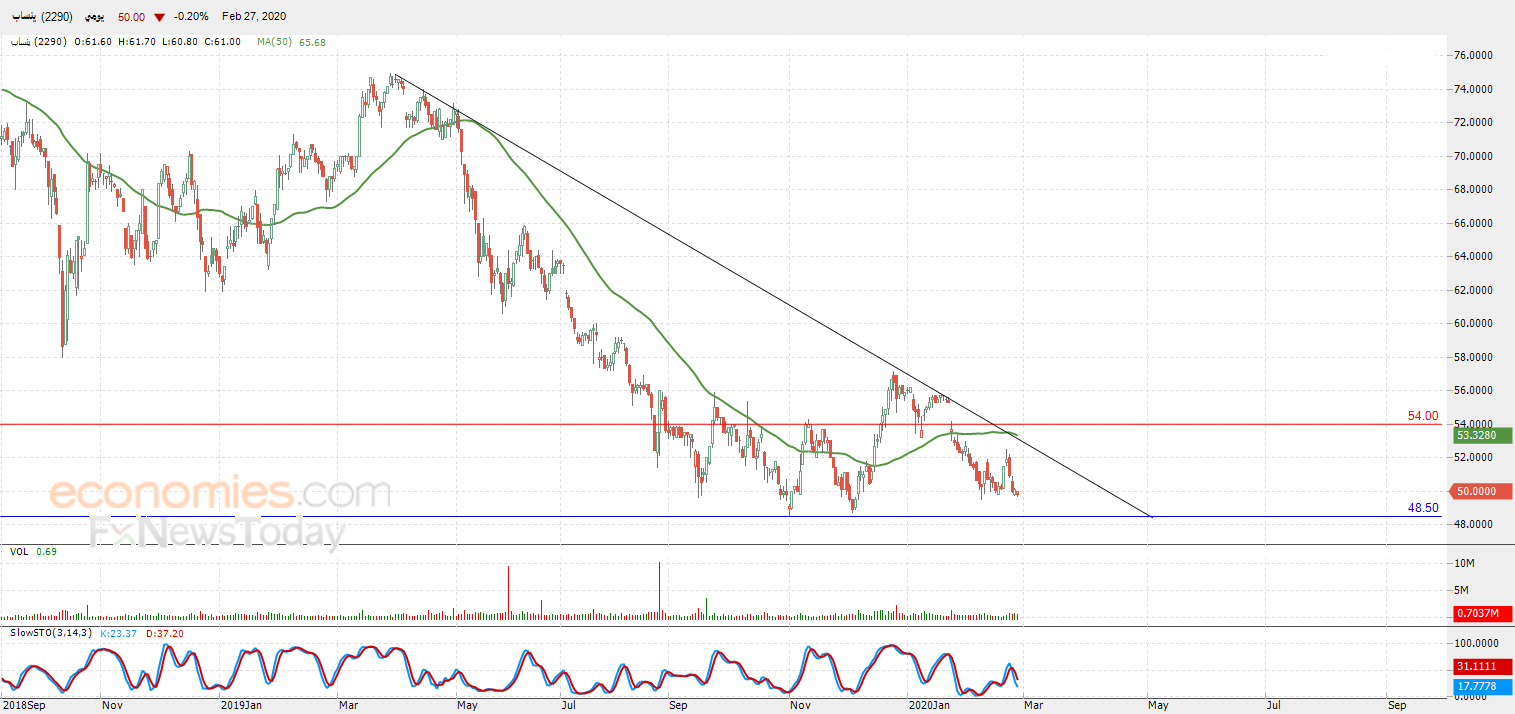Image resolution: width=1515 pixels, height=714 pixels.
Task: Click the H:61.70 high value
Action: (136, 42)
